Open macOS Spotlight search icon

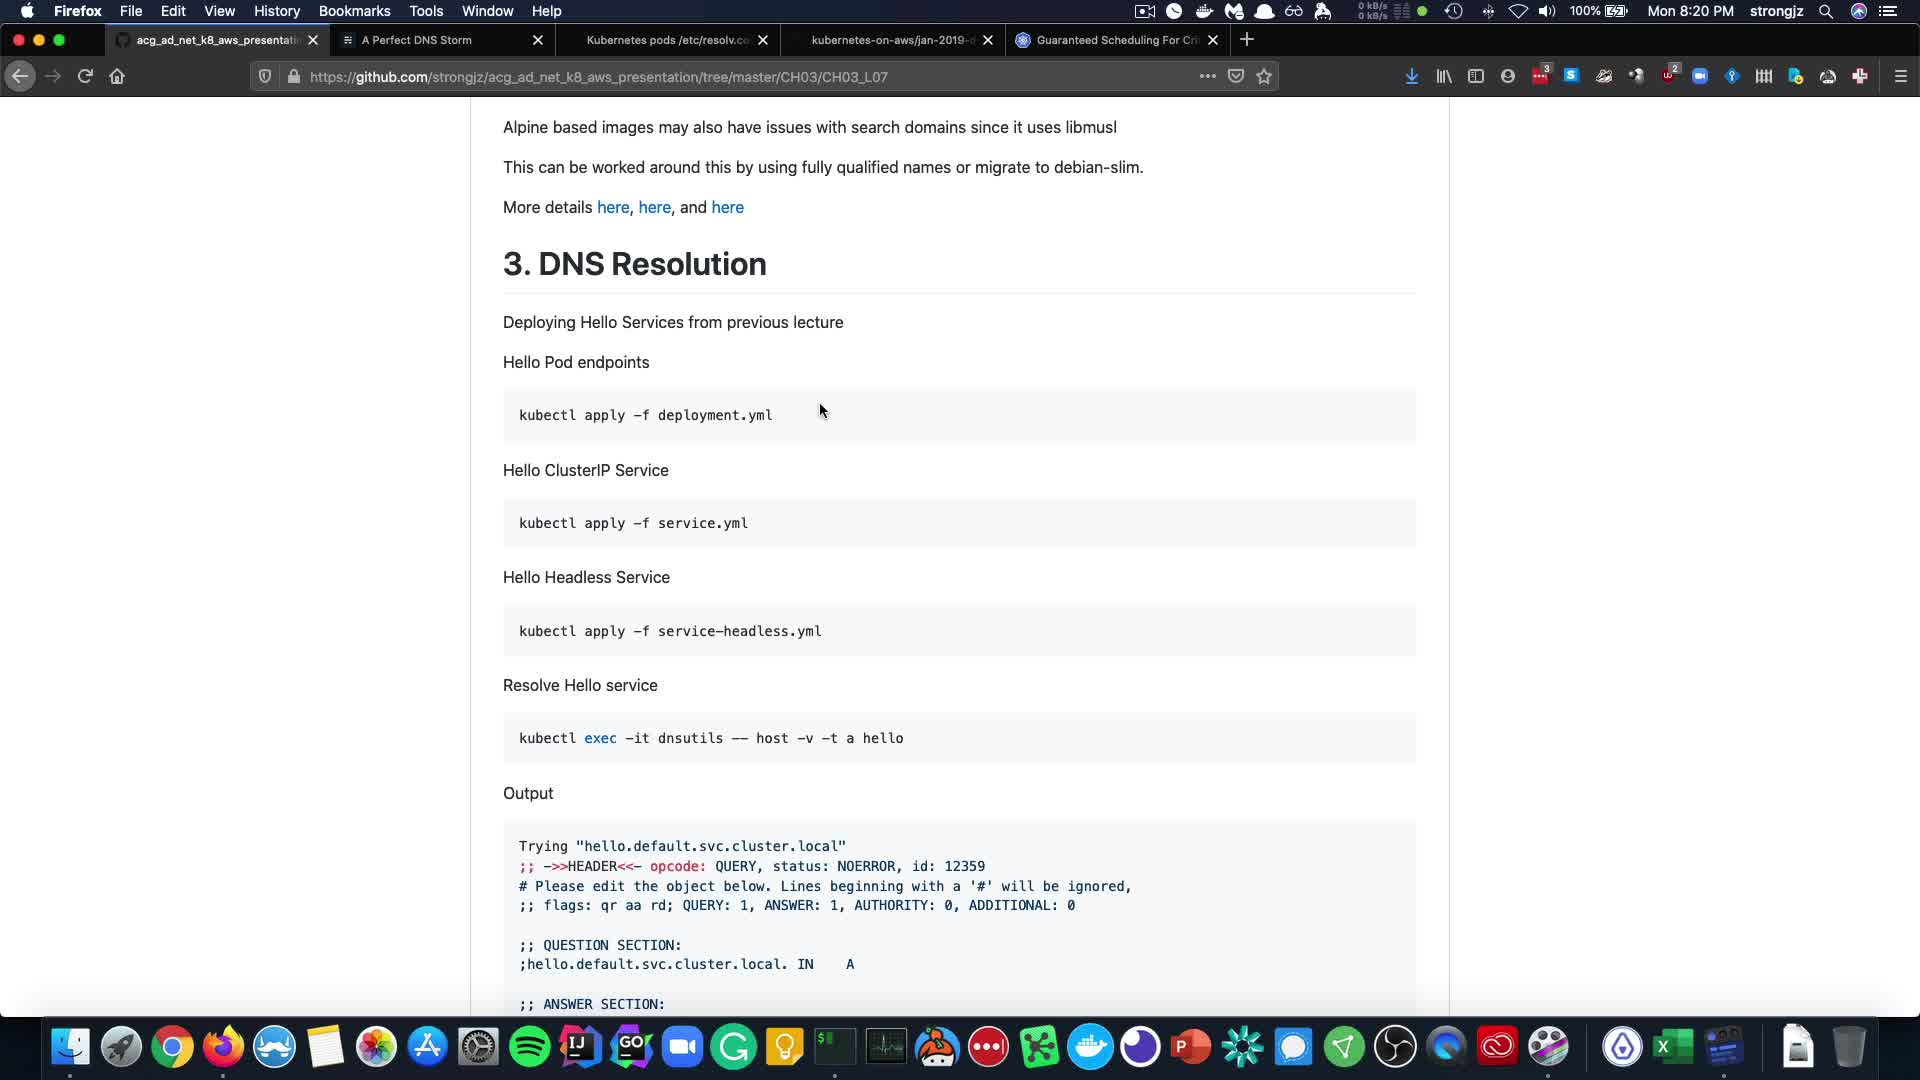(1825, 11)
